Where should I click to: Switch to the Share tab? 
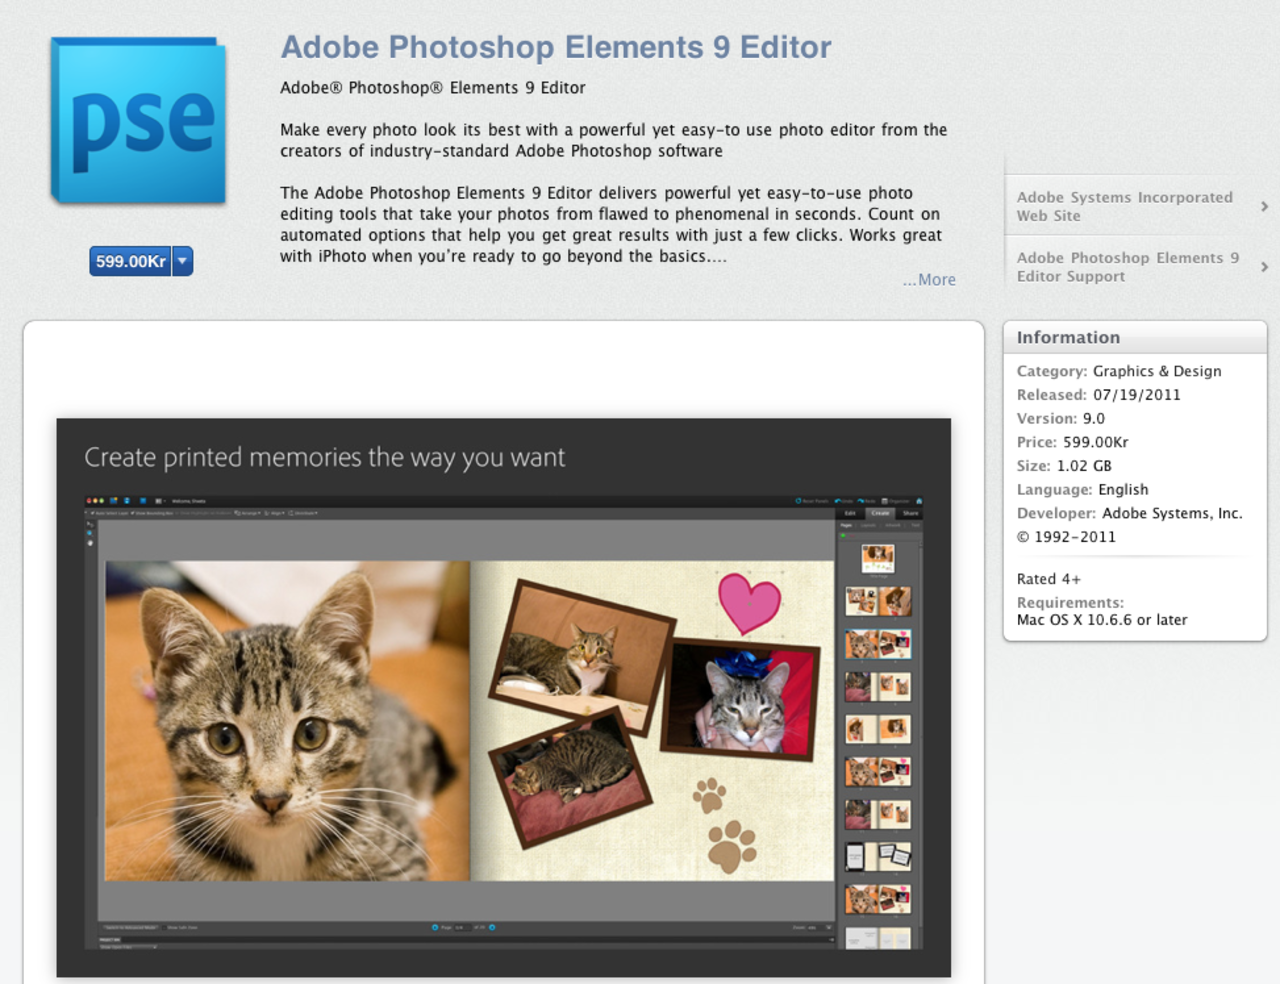coord(911,513)
